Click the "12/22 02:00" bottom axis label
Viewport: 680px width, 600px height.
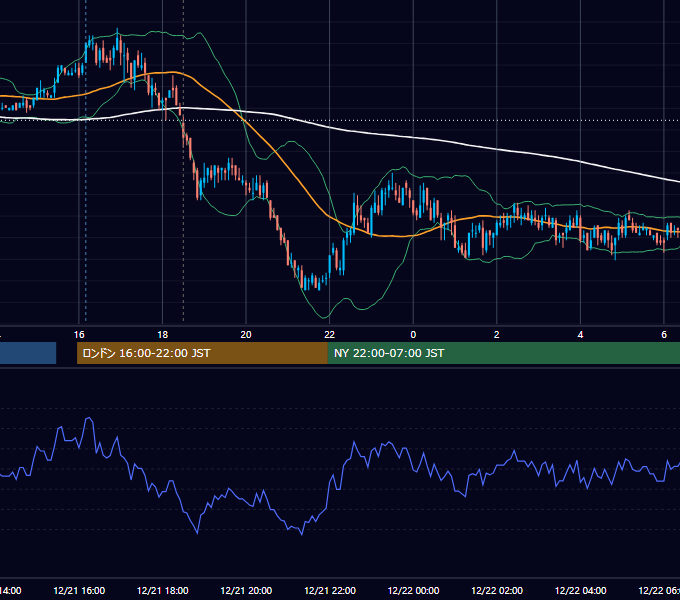click(x=497, y=590)
